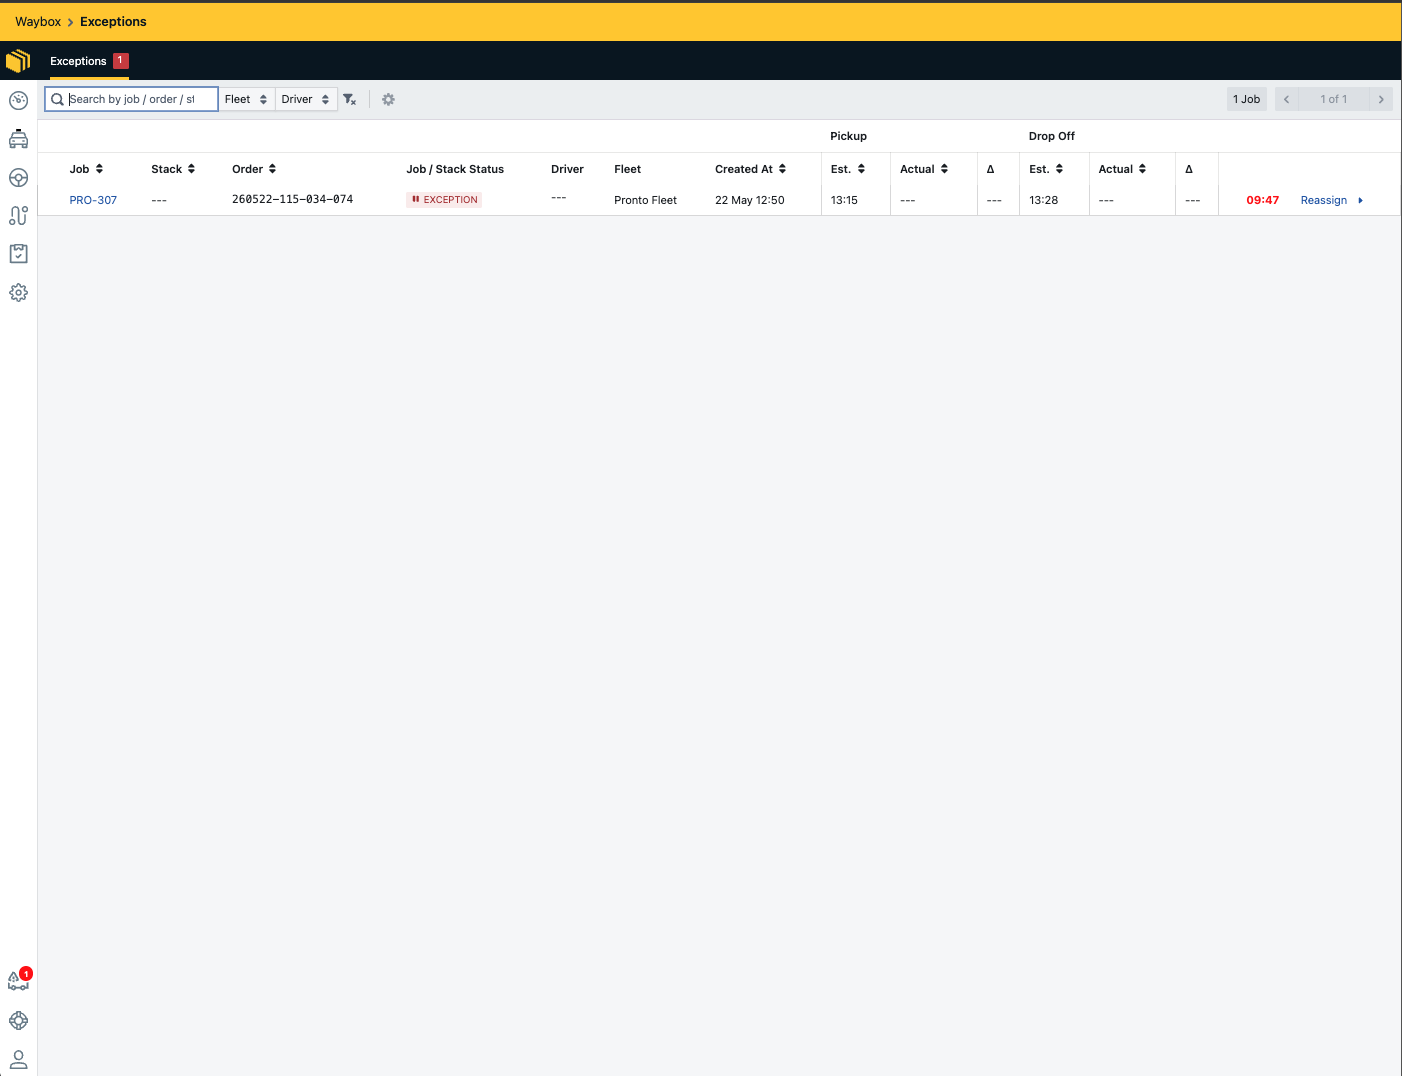This screenshot has height=1076, width=1402.
Task: Click the Drop Off group header
Action: coord(1052,136)
